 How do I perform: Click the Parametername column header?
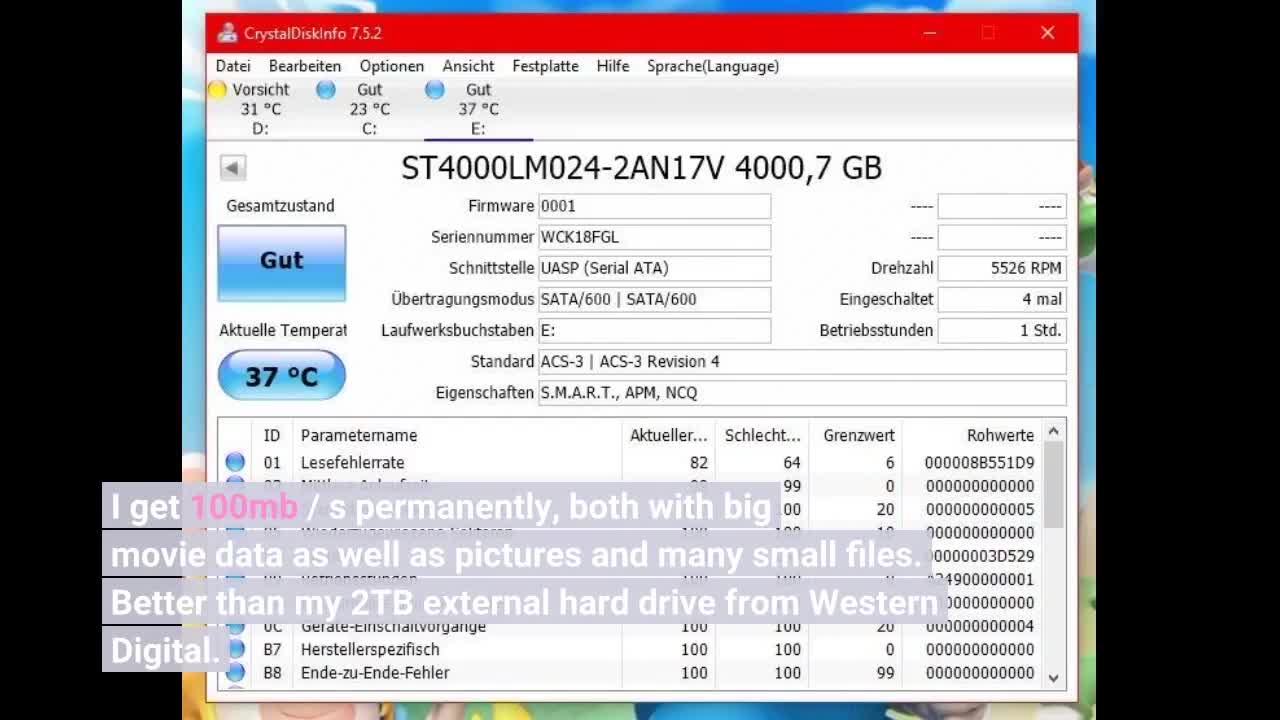pos(456,435)
